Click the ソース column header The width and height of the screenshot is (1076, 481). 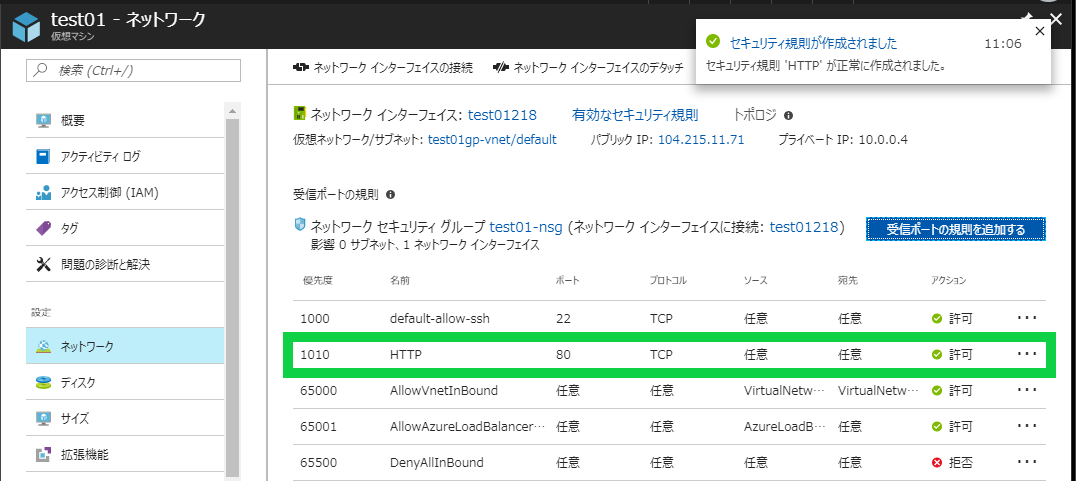(756, 280)
